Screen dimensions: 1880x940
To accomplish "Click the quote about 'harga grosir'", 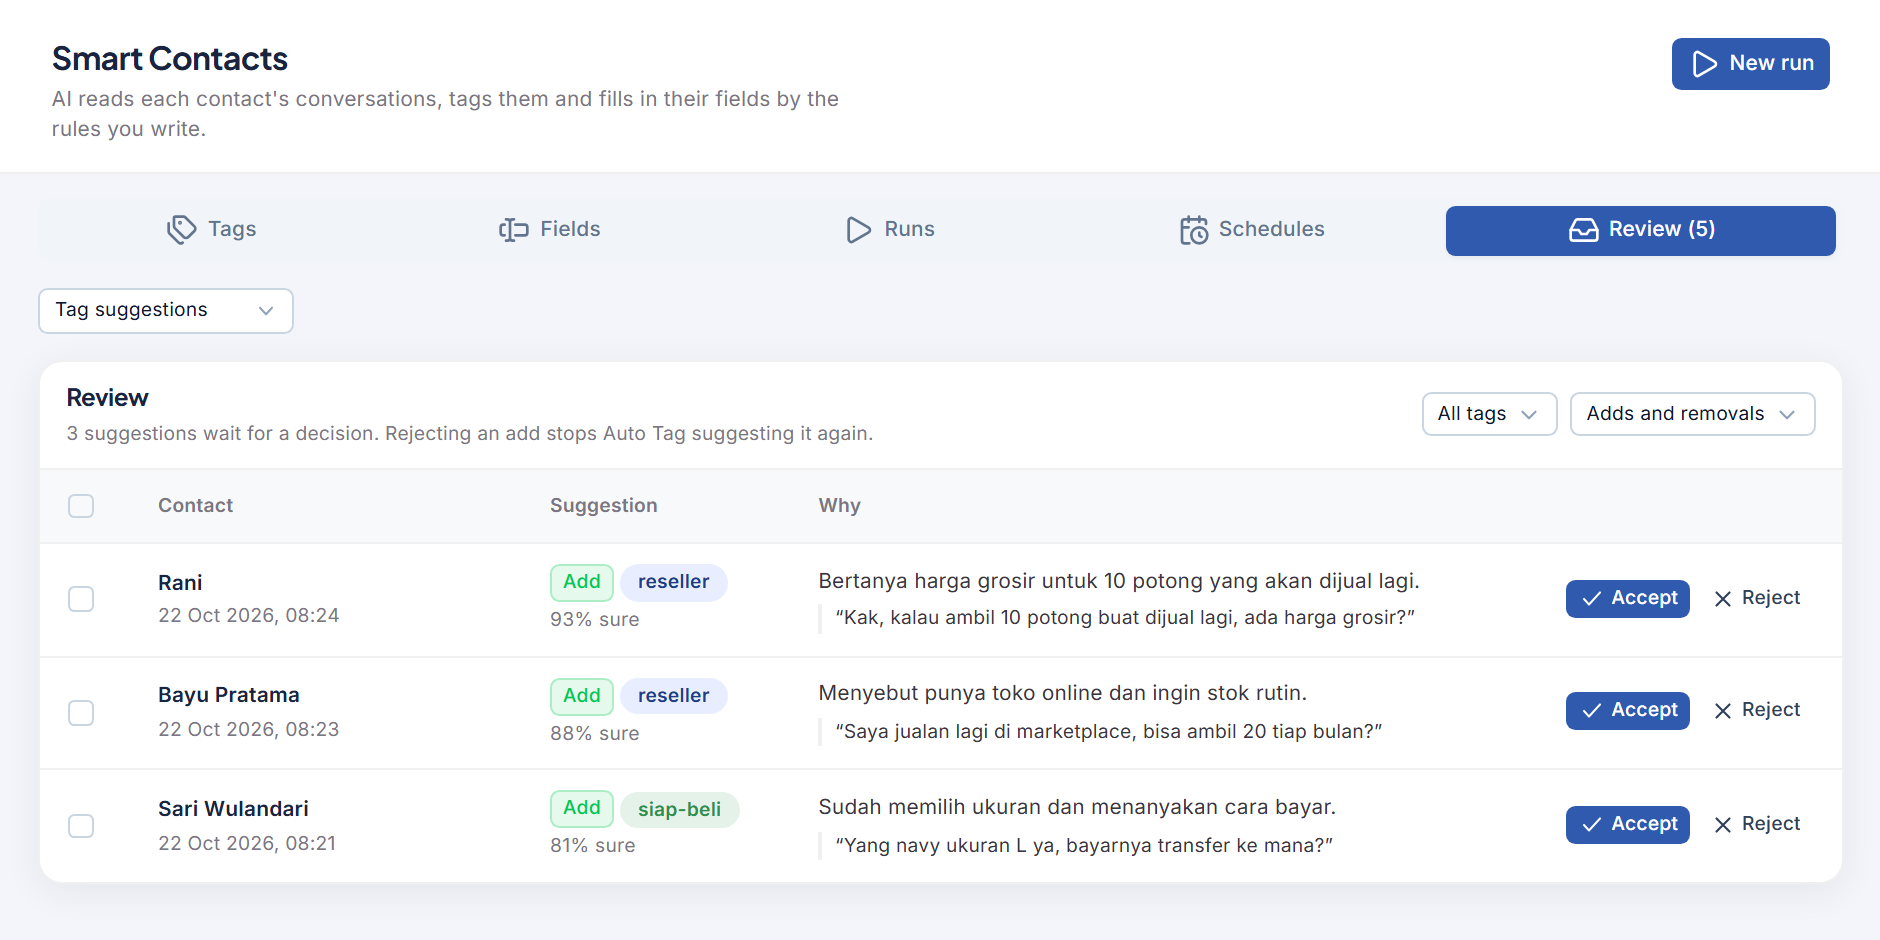I will pos(1125,618).
